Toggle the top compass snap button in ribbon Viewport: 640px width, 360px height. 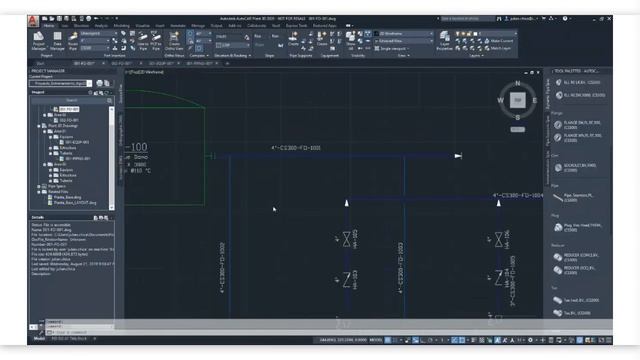(190, 33)
